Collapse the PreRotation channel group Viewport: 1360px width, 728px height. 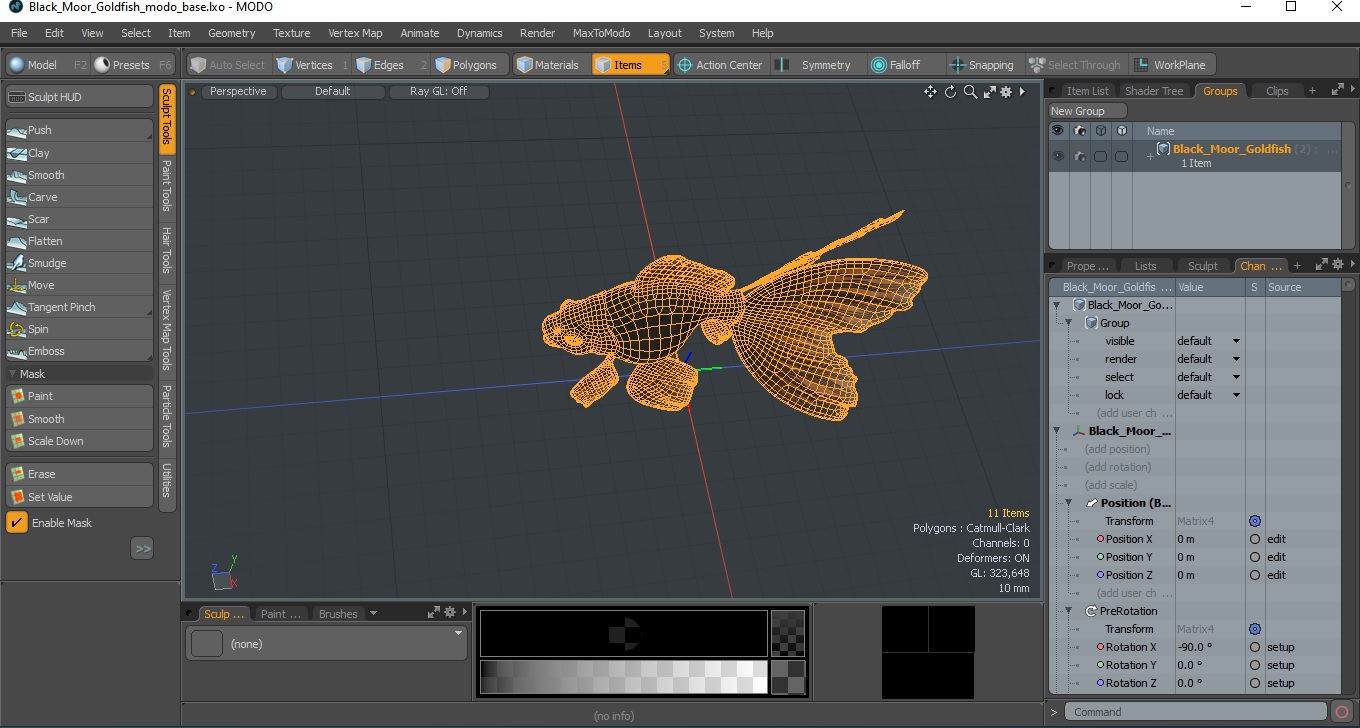coord(1068,611)
